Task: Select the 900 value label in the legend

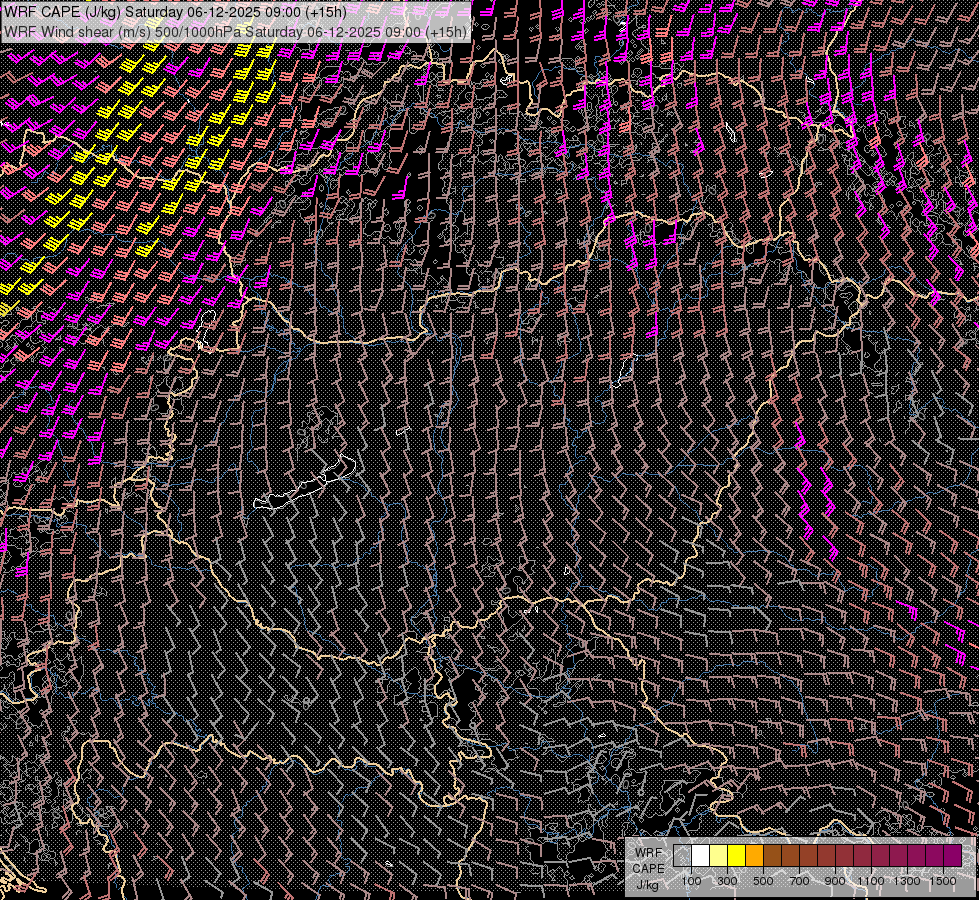Action: (x=835, y=881)
